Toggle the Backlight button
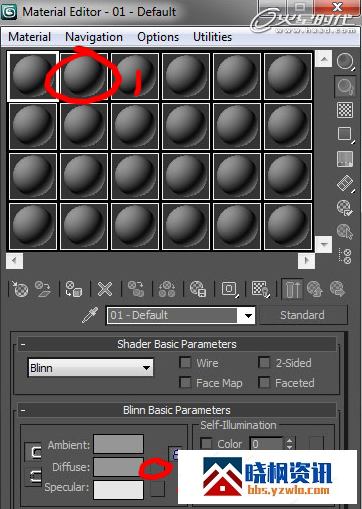Viewport: 362px width, 509px height. (x=345, y=86)
